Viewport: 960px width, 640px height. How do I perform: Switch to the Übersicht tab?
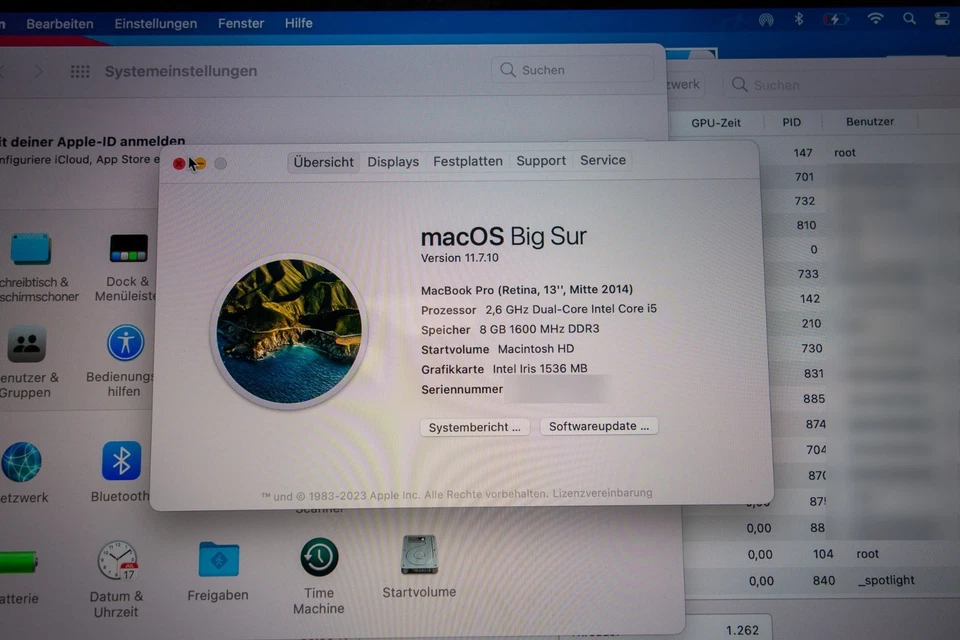(323, 162)
